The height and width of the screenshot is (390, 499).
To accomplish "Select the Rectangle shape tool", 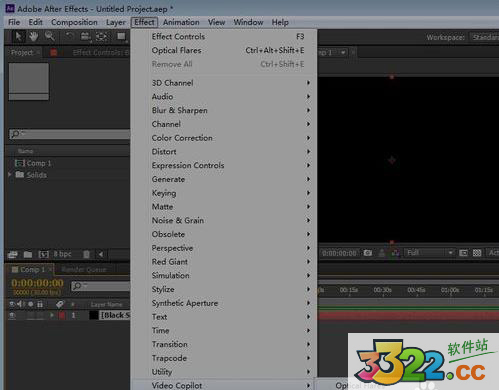I will [x=121, y=36].
